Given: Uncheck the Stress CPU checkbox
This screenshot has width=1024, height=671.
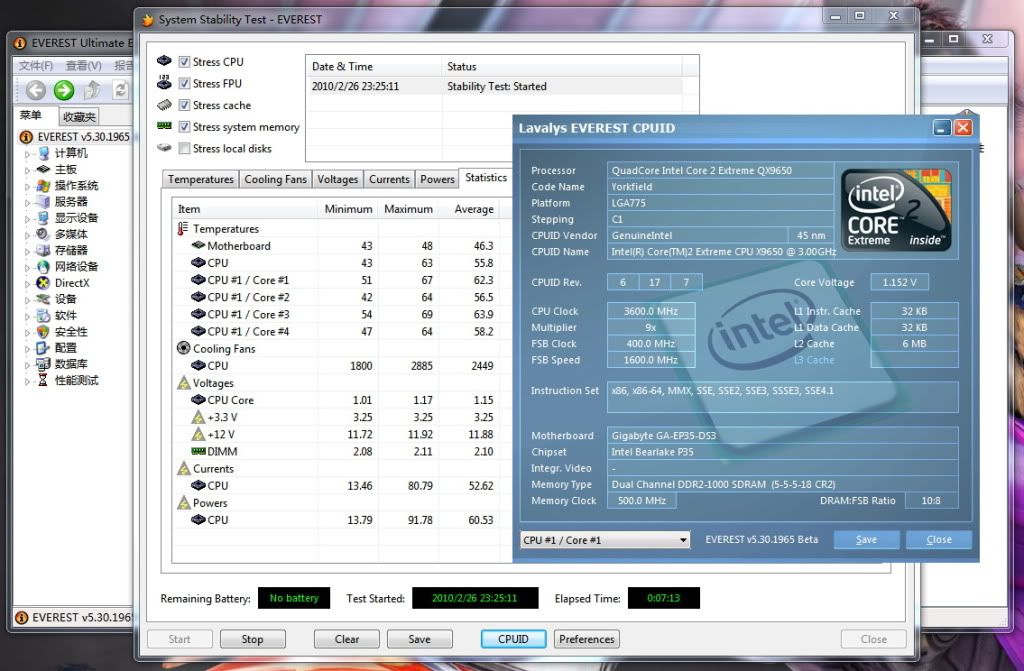Looking at the screenshot, I should click(184, 62).
